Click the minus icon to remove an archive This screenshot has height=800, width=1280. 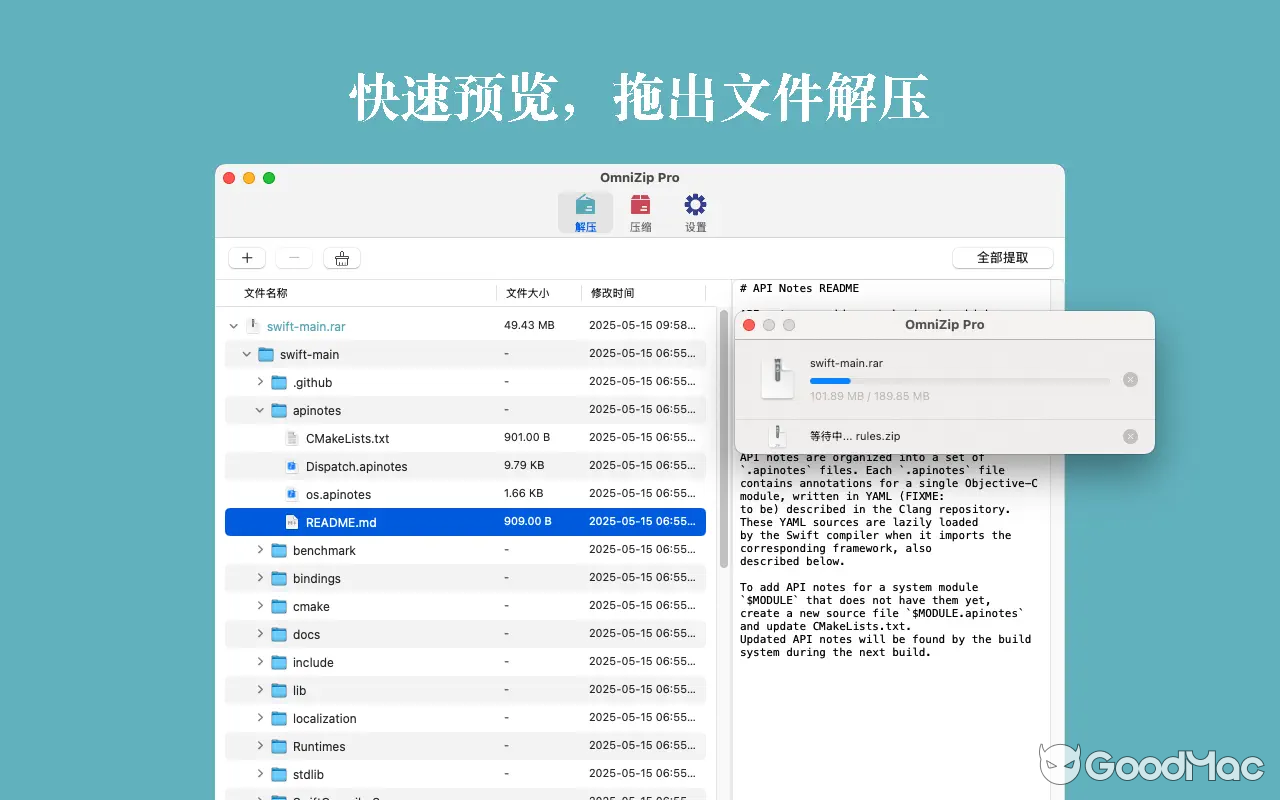pyautogui.click(x=293, y=257)
